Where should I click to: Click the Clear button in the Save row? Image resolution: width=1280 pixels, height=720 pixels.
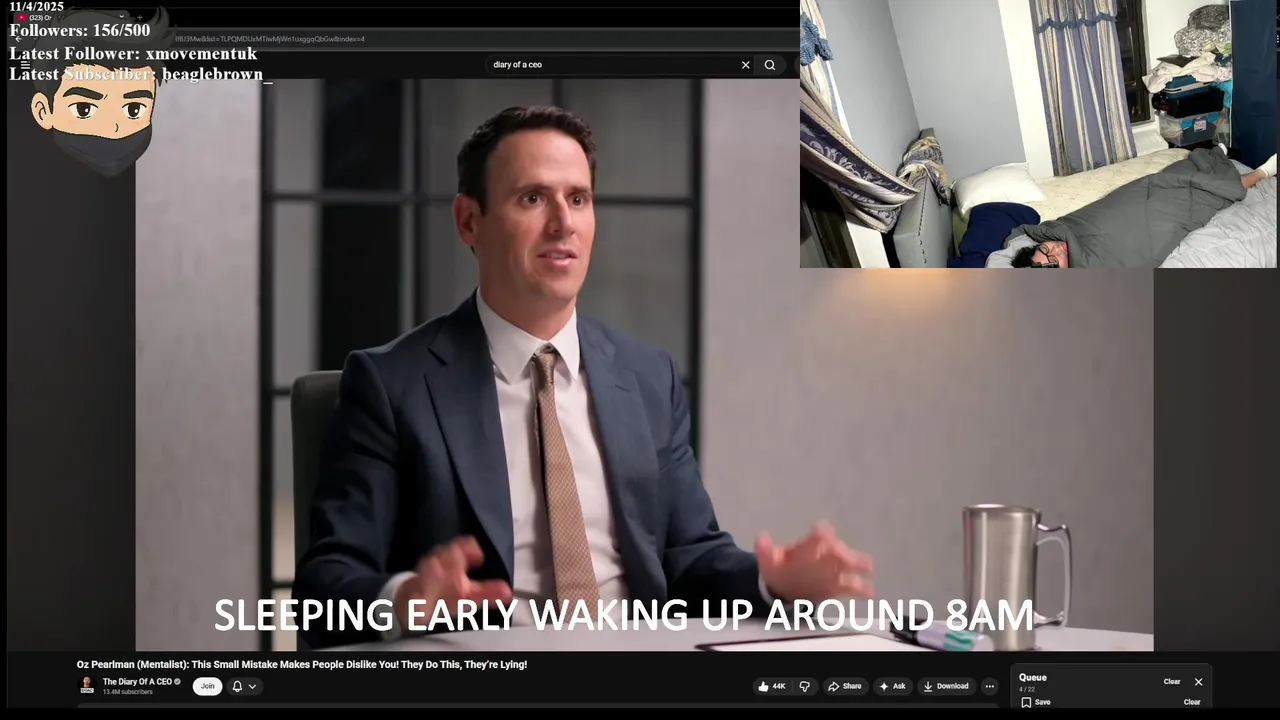pyautogui.click(x=1192, y=702)
